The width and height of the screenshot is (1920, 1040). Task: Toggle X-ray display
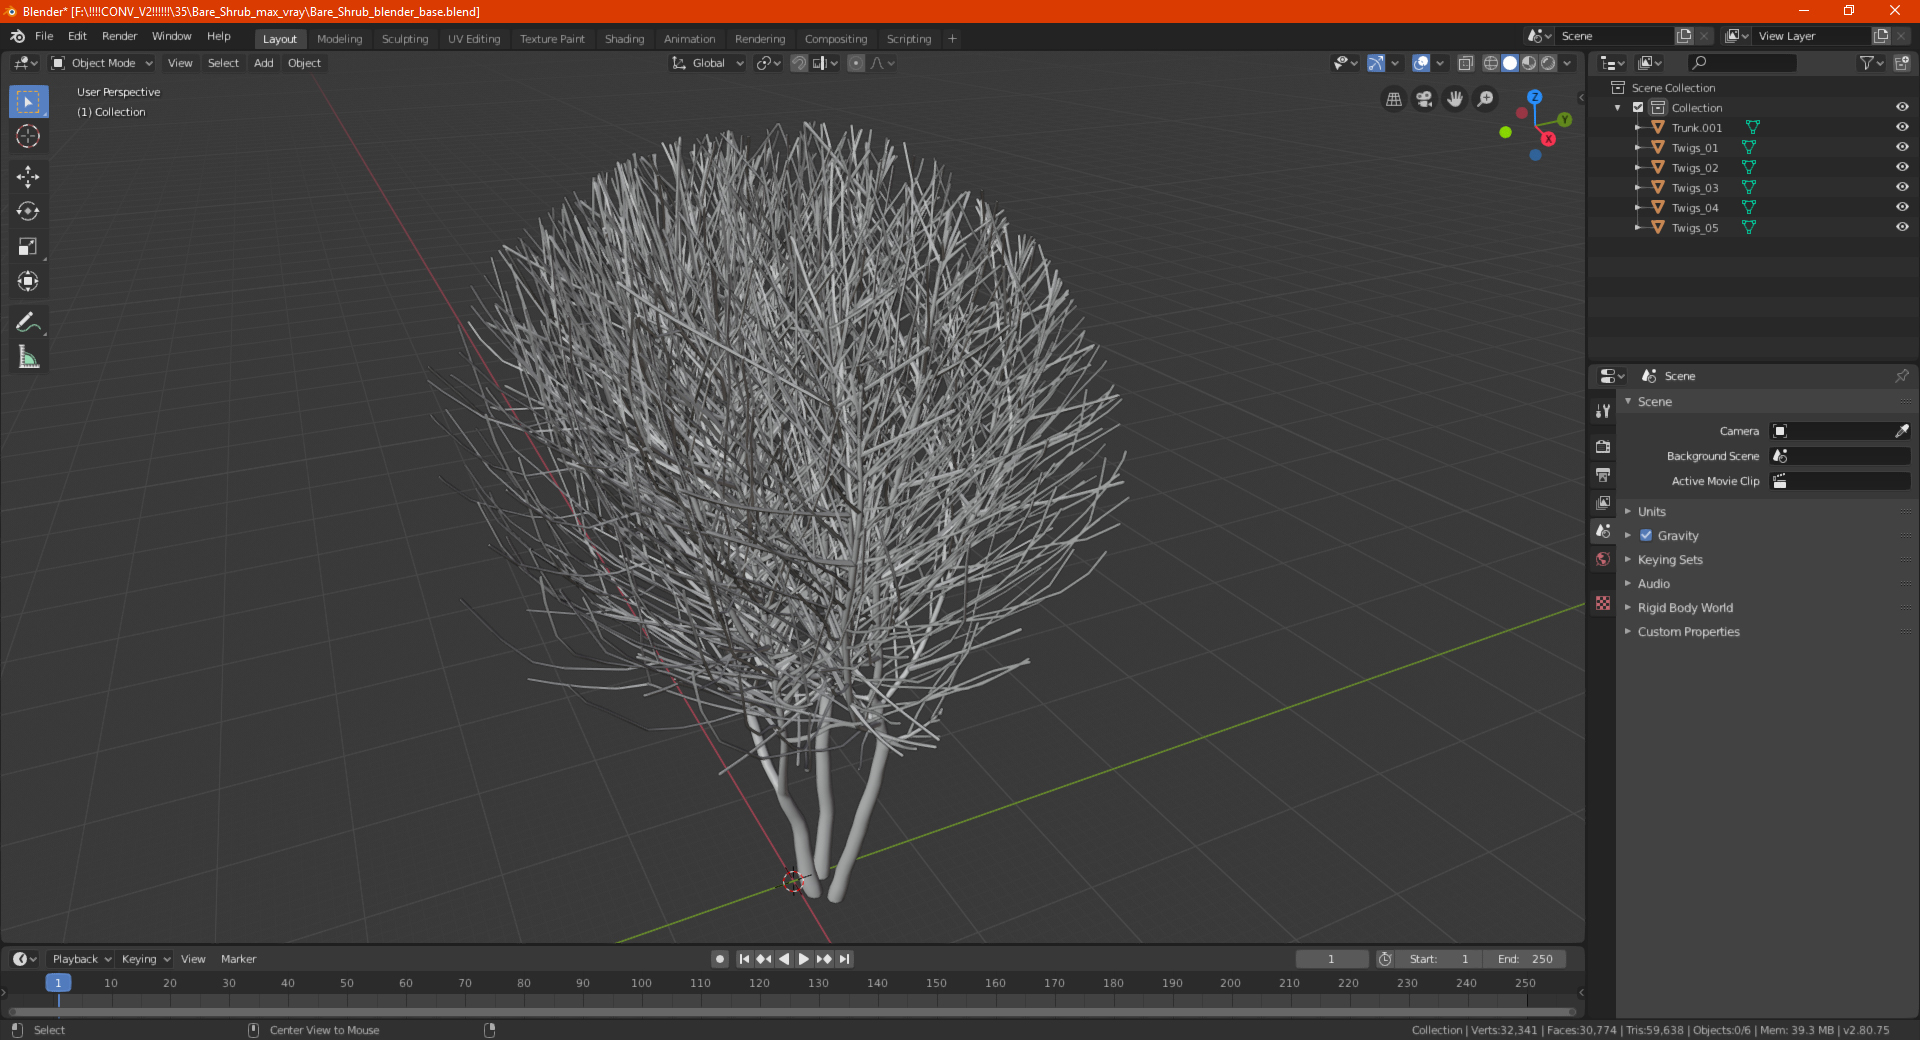pyautogui.click(x=1465, y=63)
